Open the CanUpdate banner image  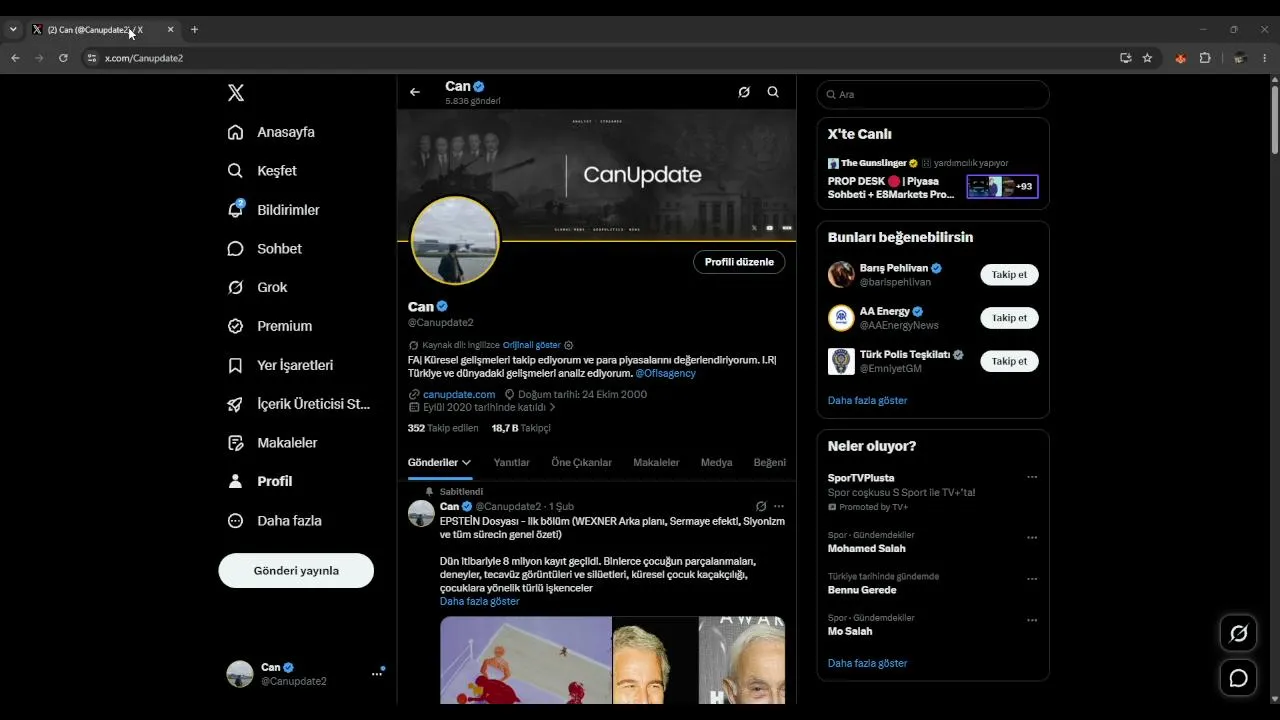(x=596, y=175)
